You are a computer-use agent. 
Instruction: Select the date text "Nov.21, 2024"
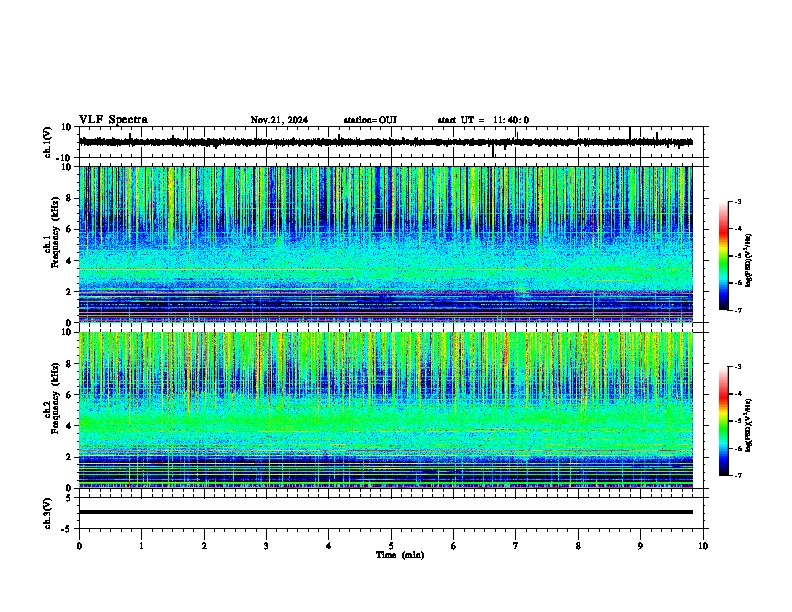[x=279, y=120]
